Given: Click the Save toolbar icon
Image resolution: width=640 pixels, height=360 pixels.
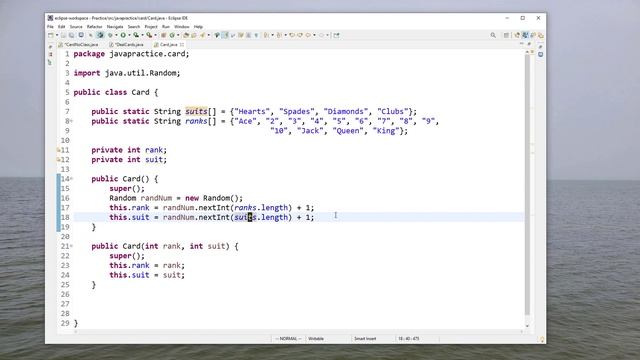Looking at the screenshot, I should click(63, 35).
